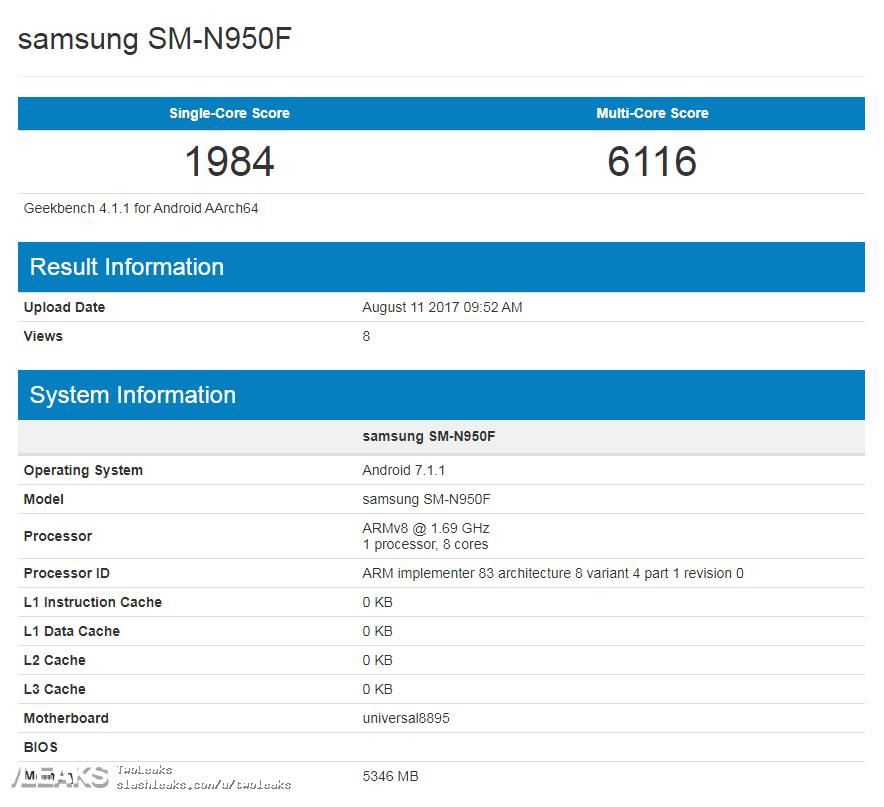The height and width of the screenshot is (807, 884).
Task: Click the ARMv8 @ 1.69 GHz processor value
Action: 426,528
